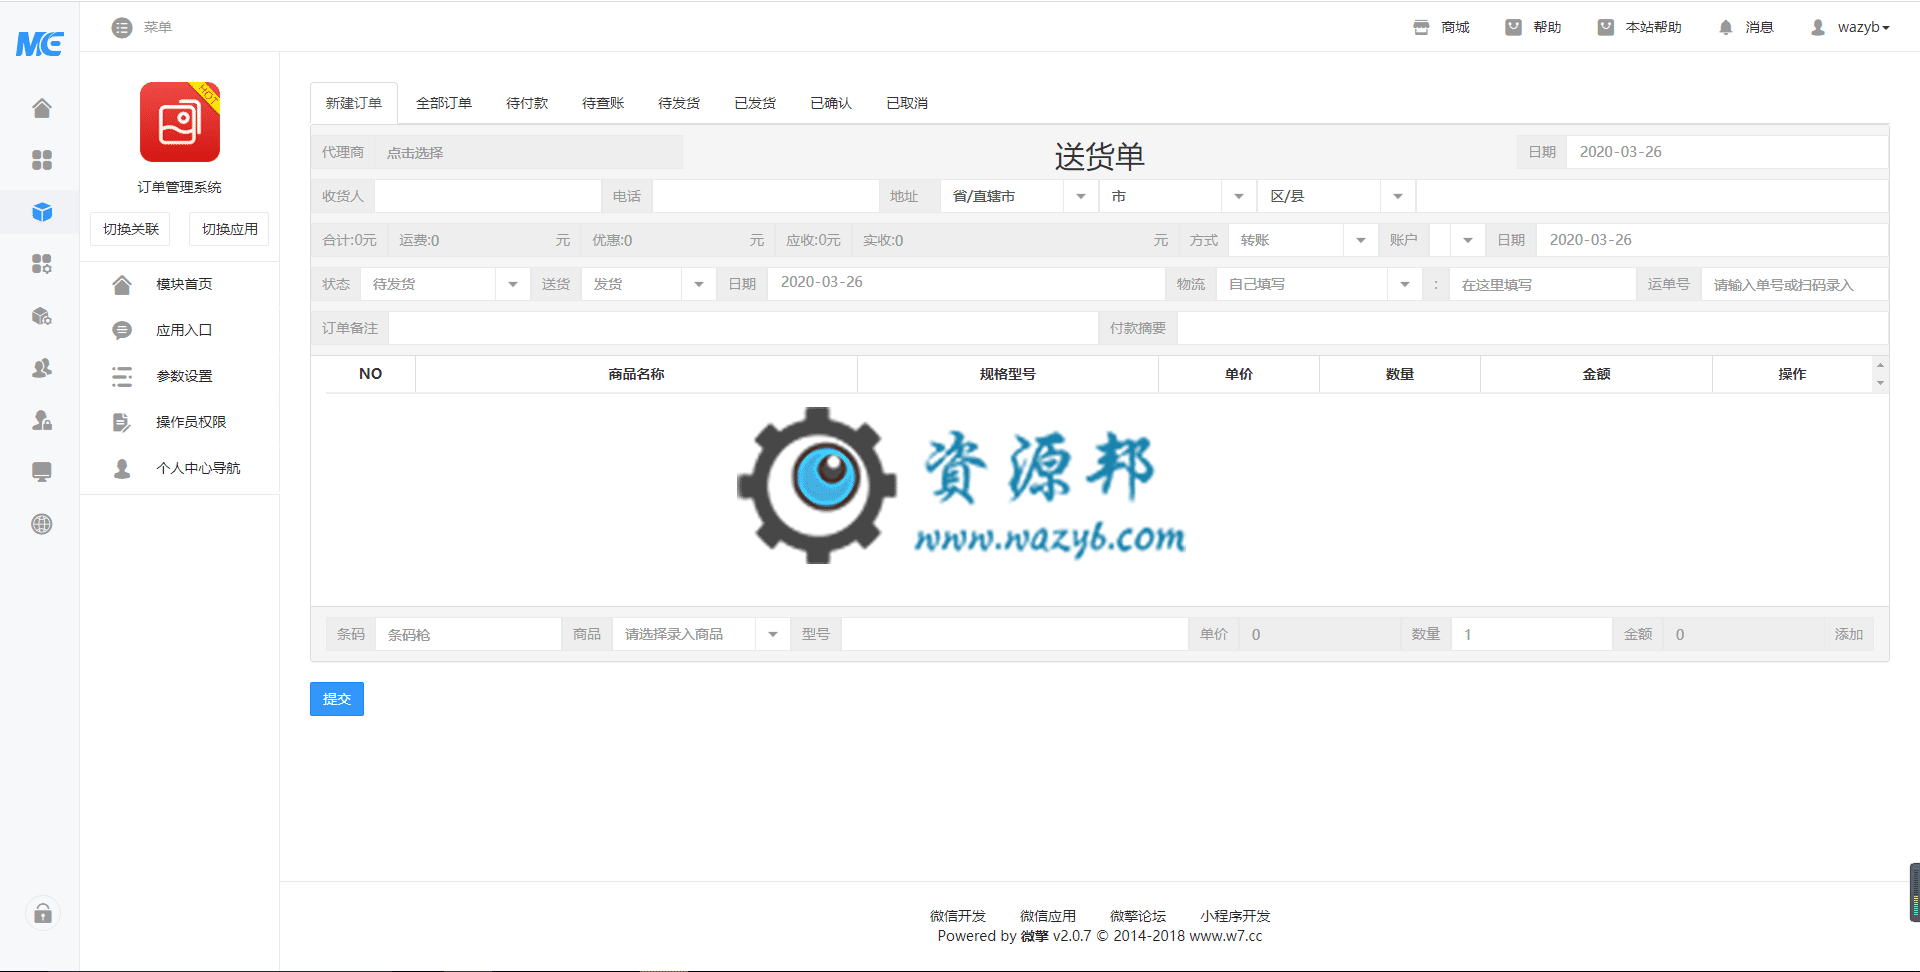Select the blue cube icon in left rail

42,212
